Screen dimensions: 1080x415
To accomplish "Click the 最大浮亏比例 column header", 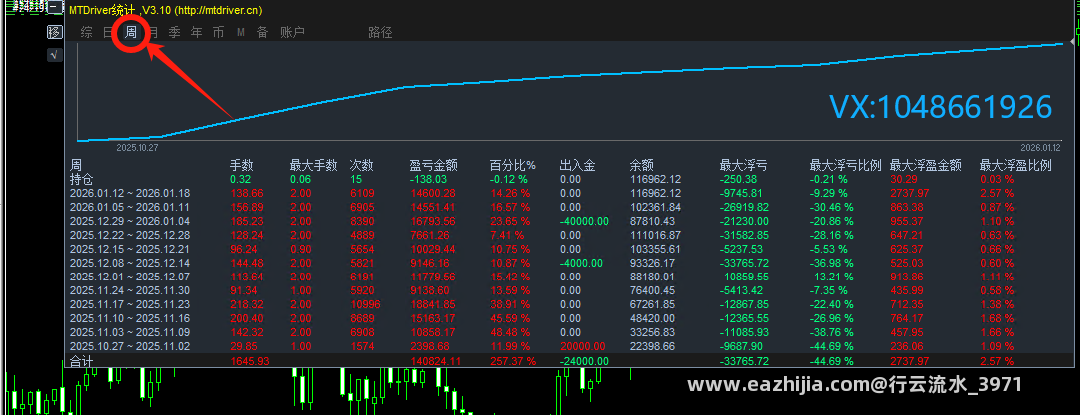I will click(845, 165).
